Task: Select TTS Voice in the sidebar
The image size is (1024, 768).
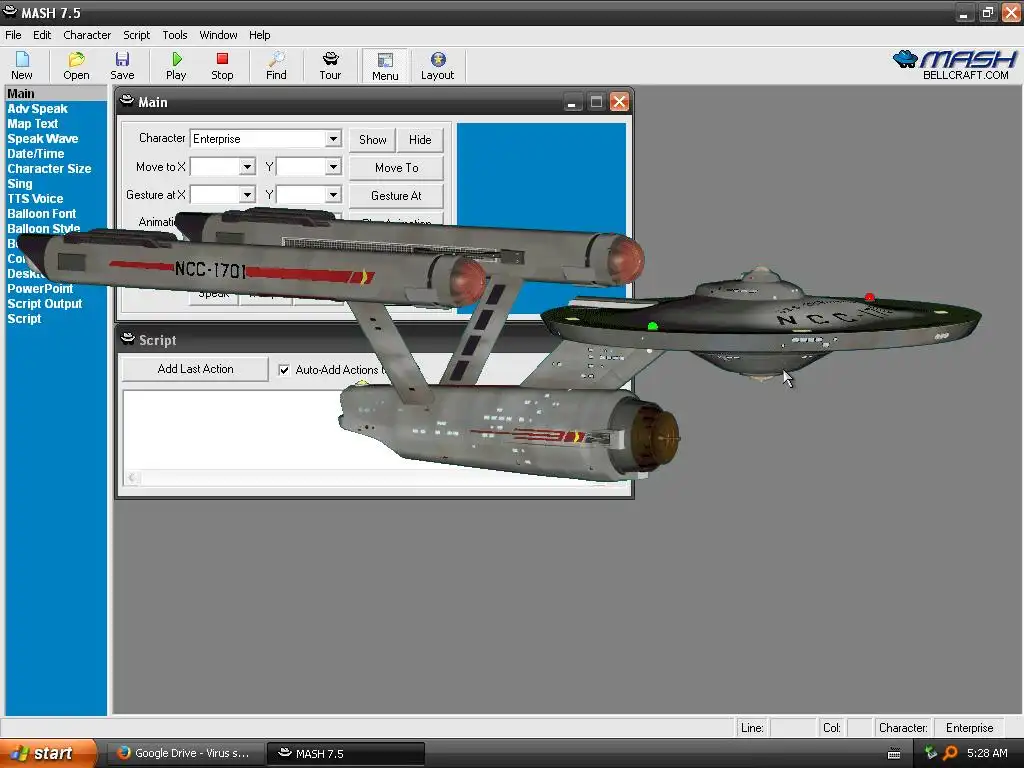Action: (35, 199)
